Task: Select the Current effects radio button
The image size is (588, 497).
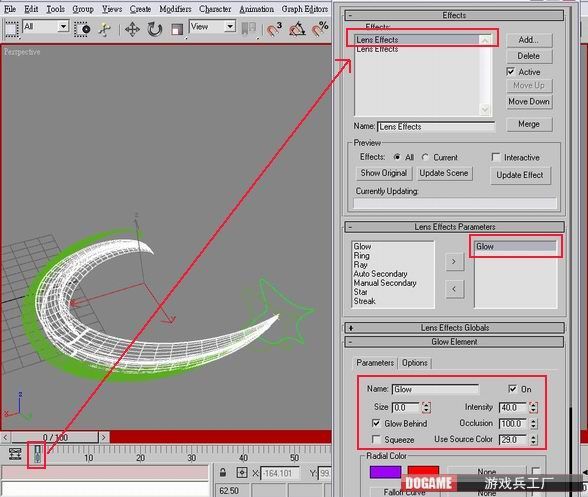Action: tap(425, 157)
